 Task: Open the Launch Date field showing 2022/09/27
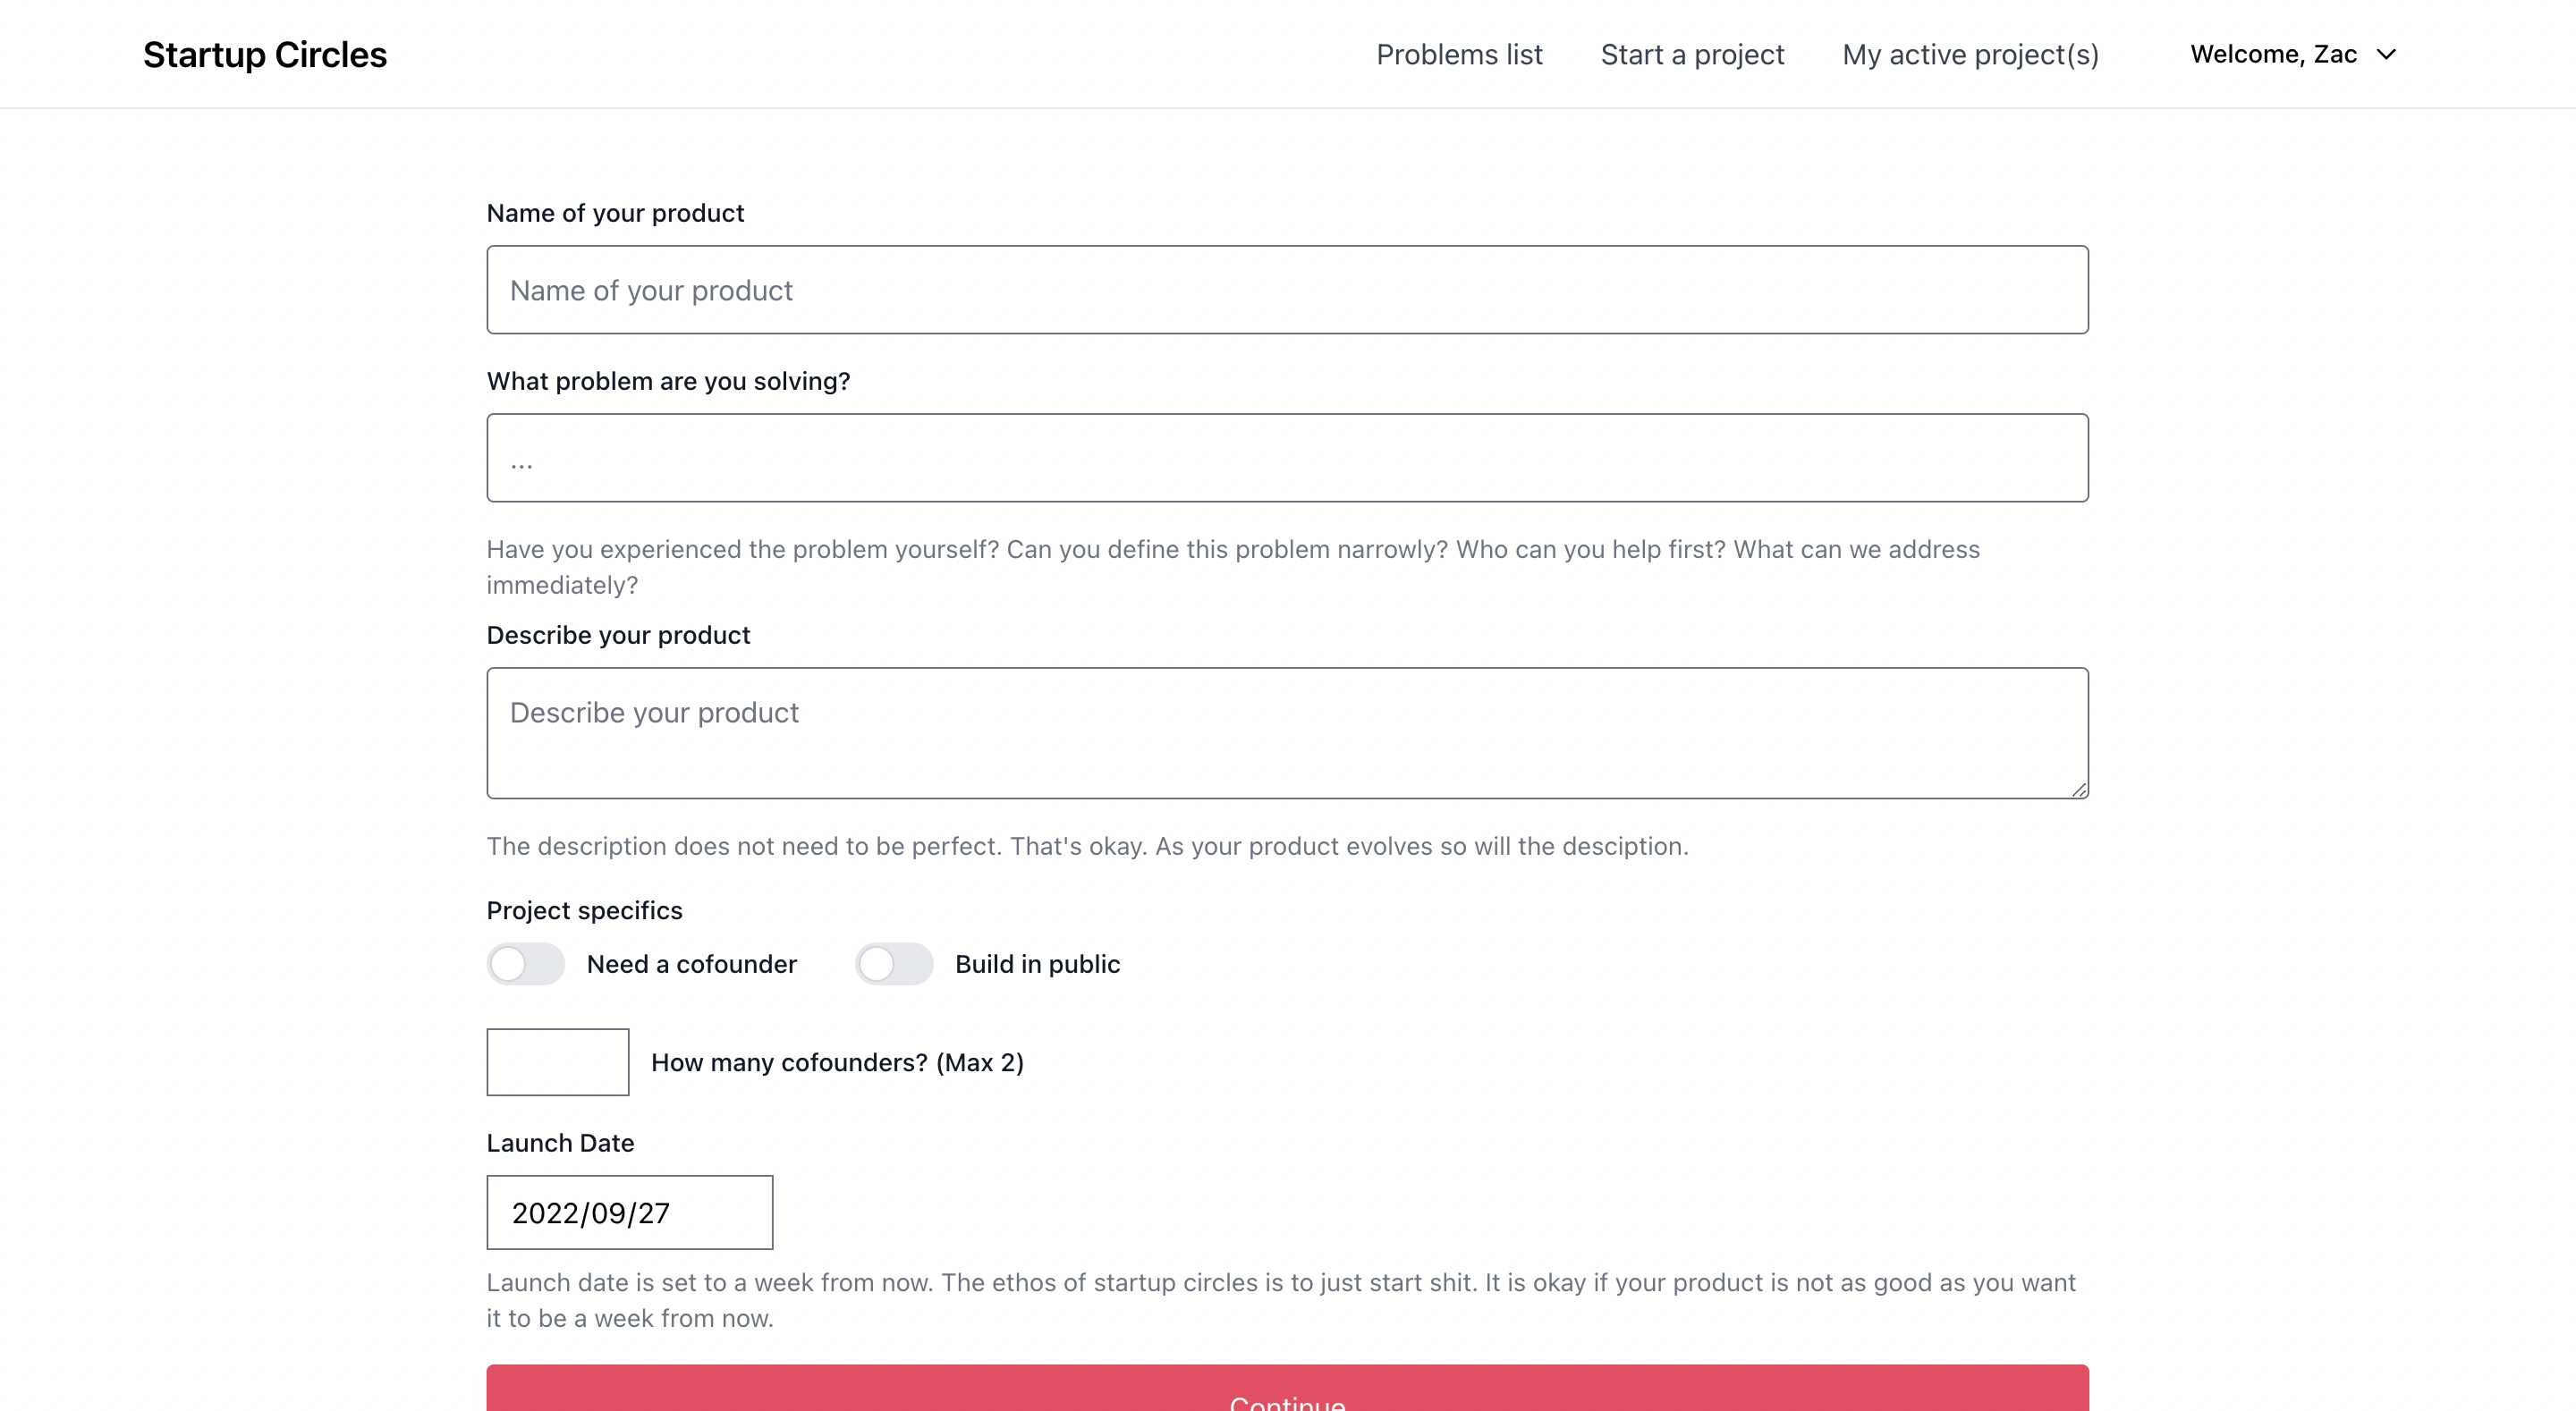point(629,1212)
